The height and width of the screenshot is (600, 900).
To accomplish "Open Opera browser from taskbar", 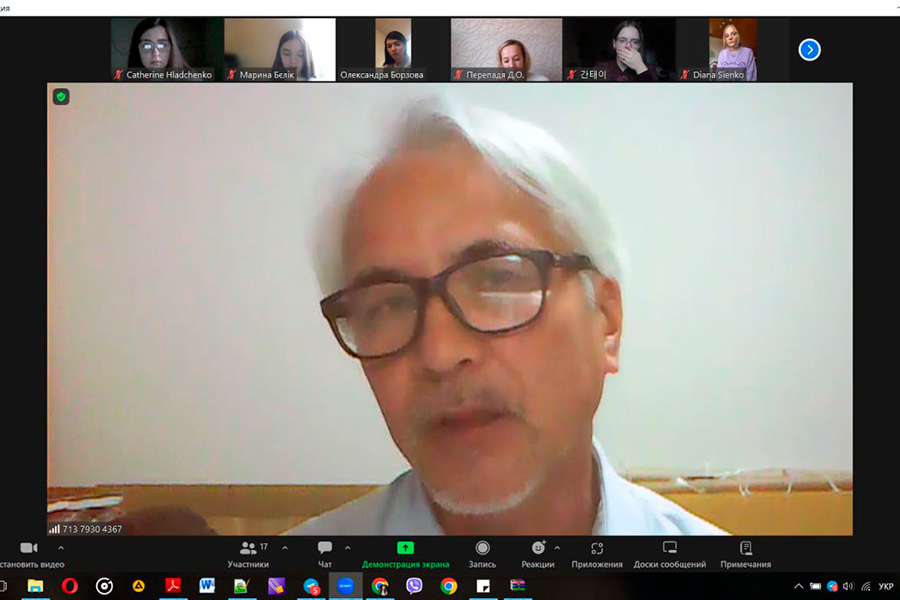I will (69, 586).
